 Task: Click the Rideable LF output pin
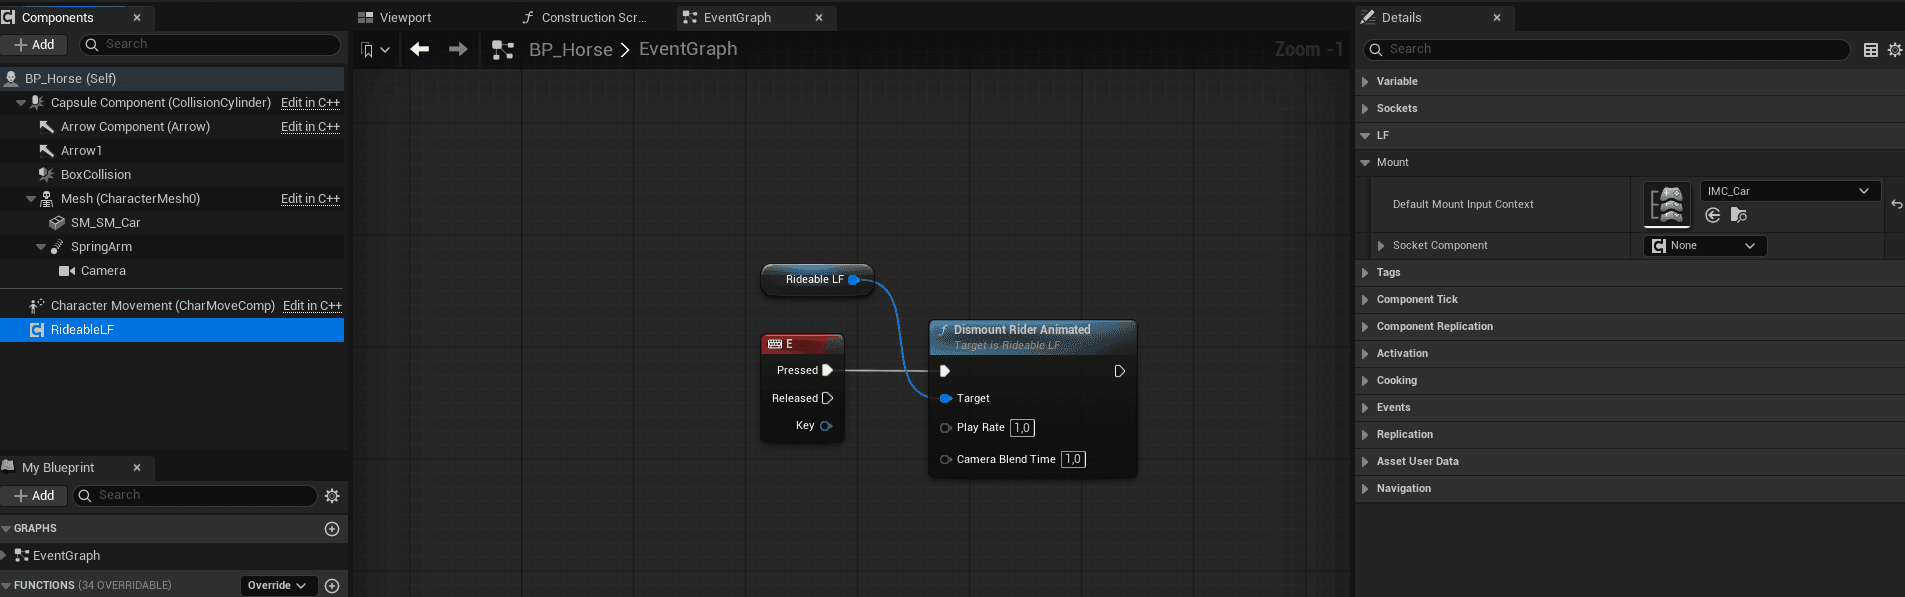click(854, 280)
